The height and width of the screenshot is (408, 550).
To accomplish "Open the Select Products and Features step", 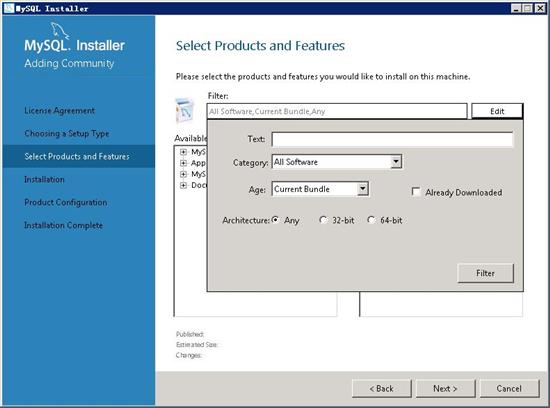I will click(79, 156).
